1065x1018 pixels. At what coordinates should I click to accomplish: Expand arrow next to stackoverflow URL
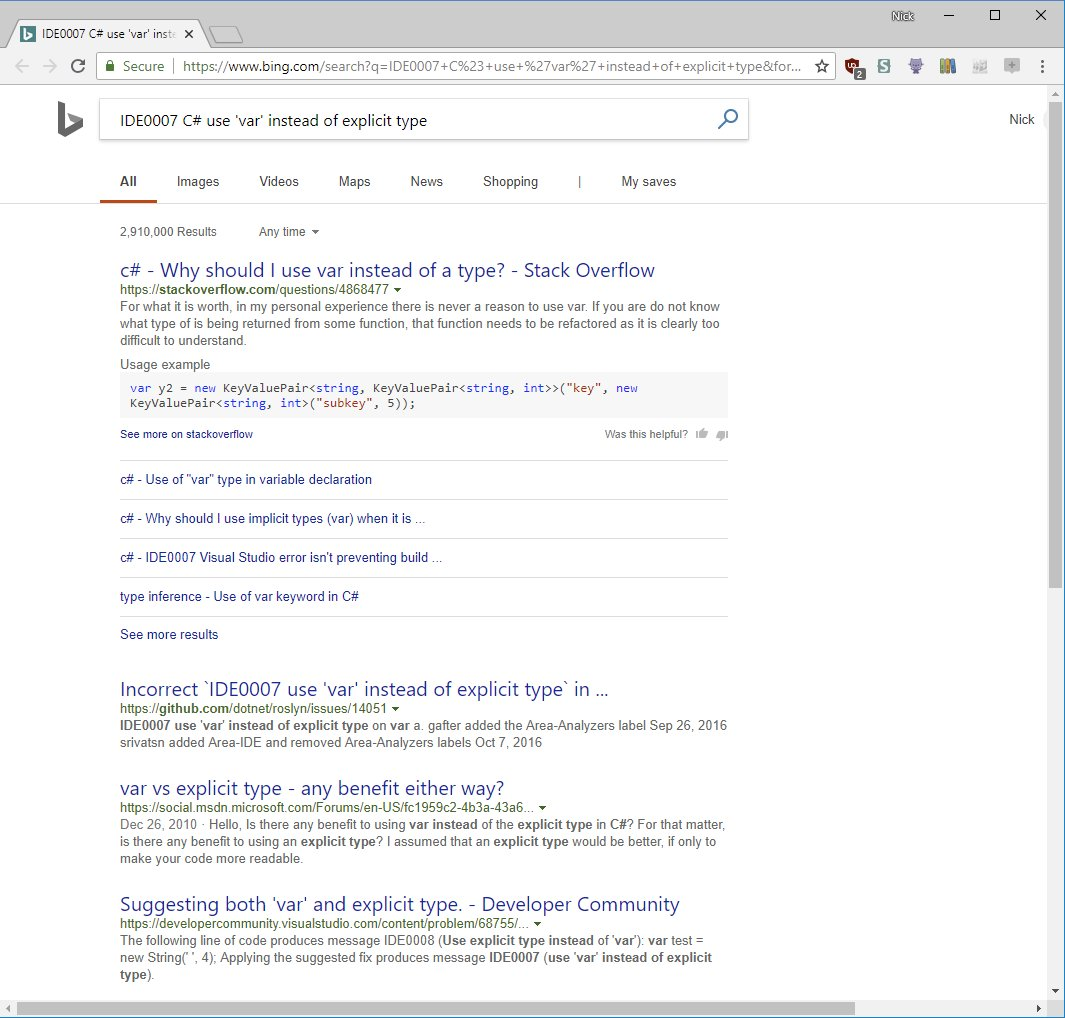click(x=397, y=290)
